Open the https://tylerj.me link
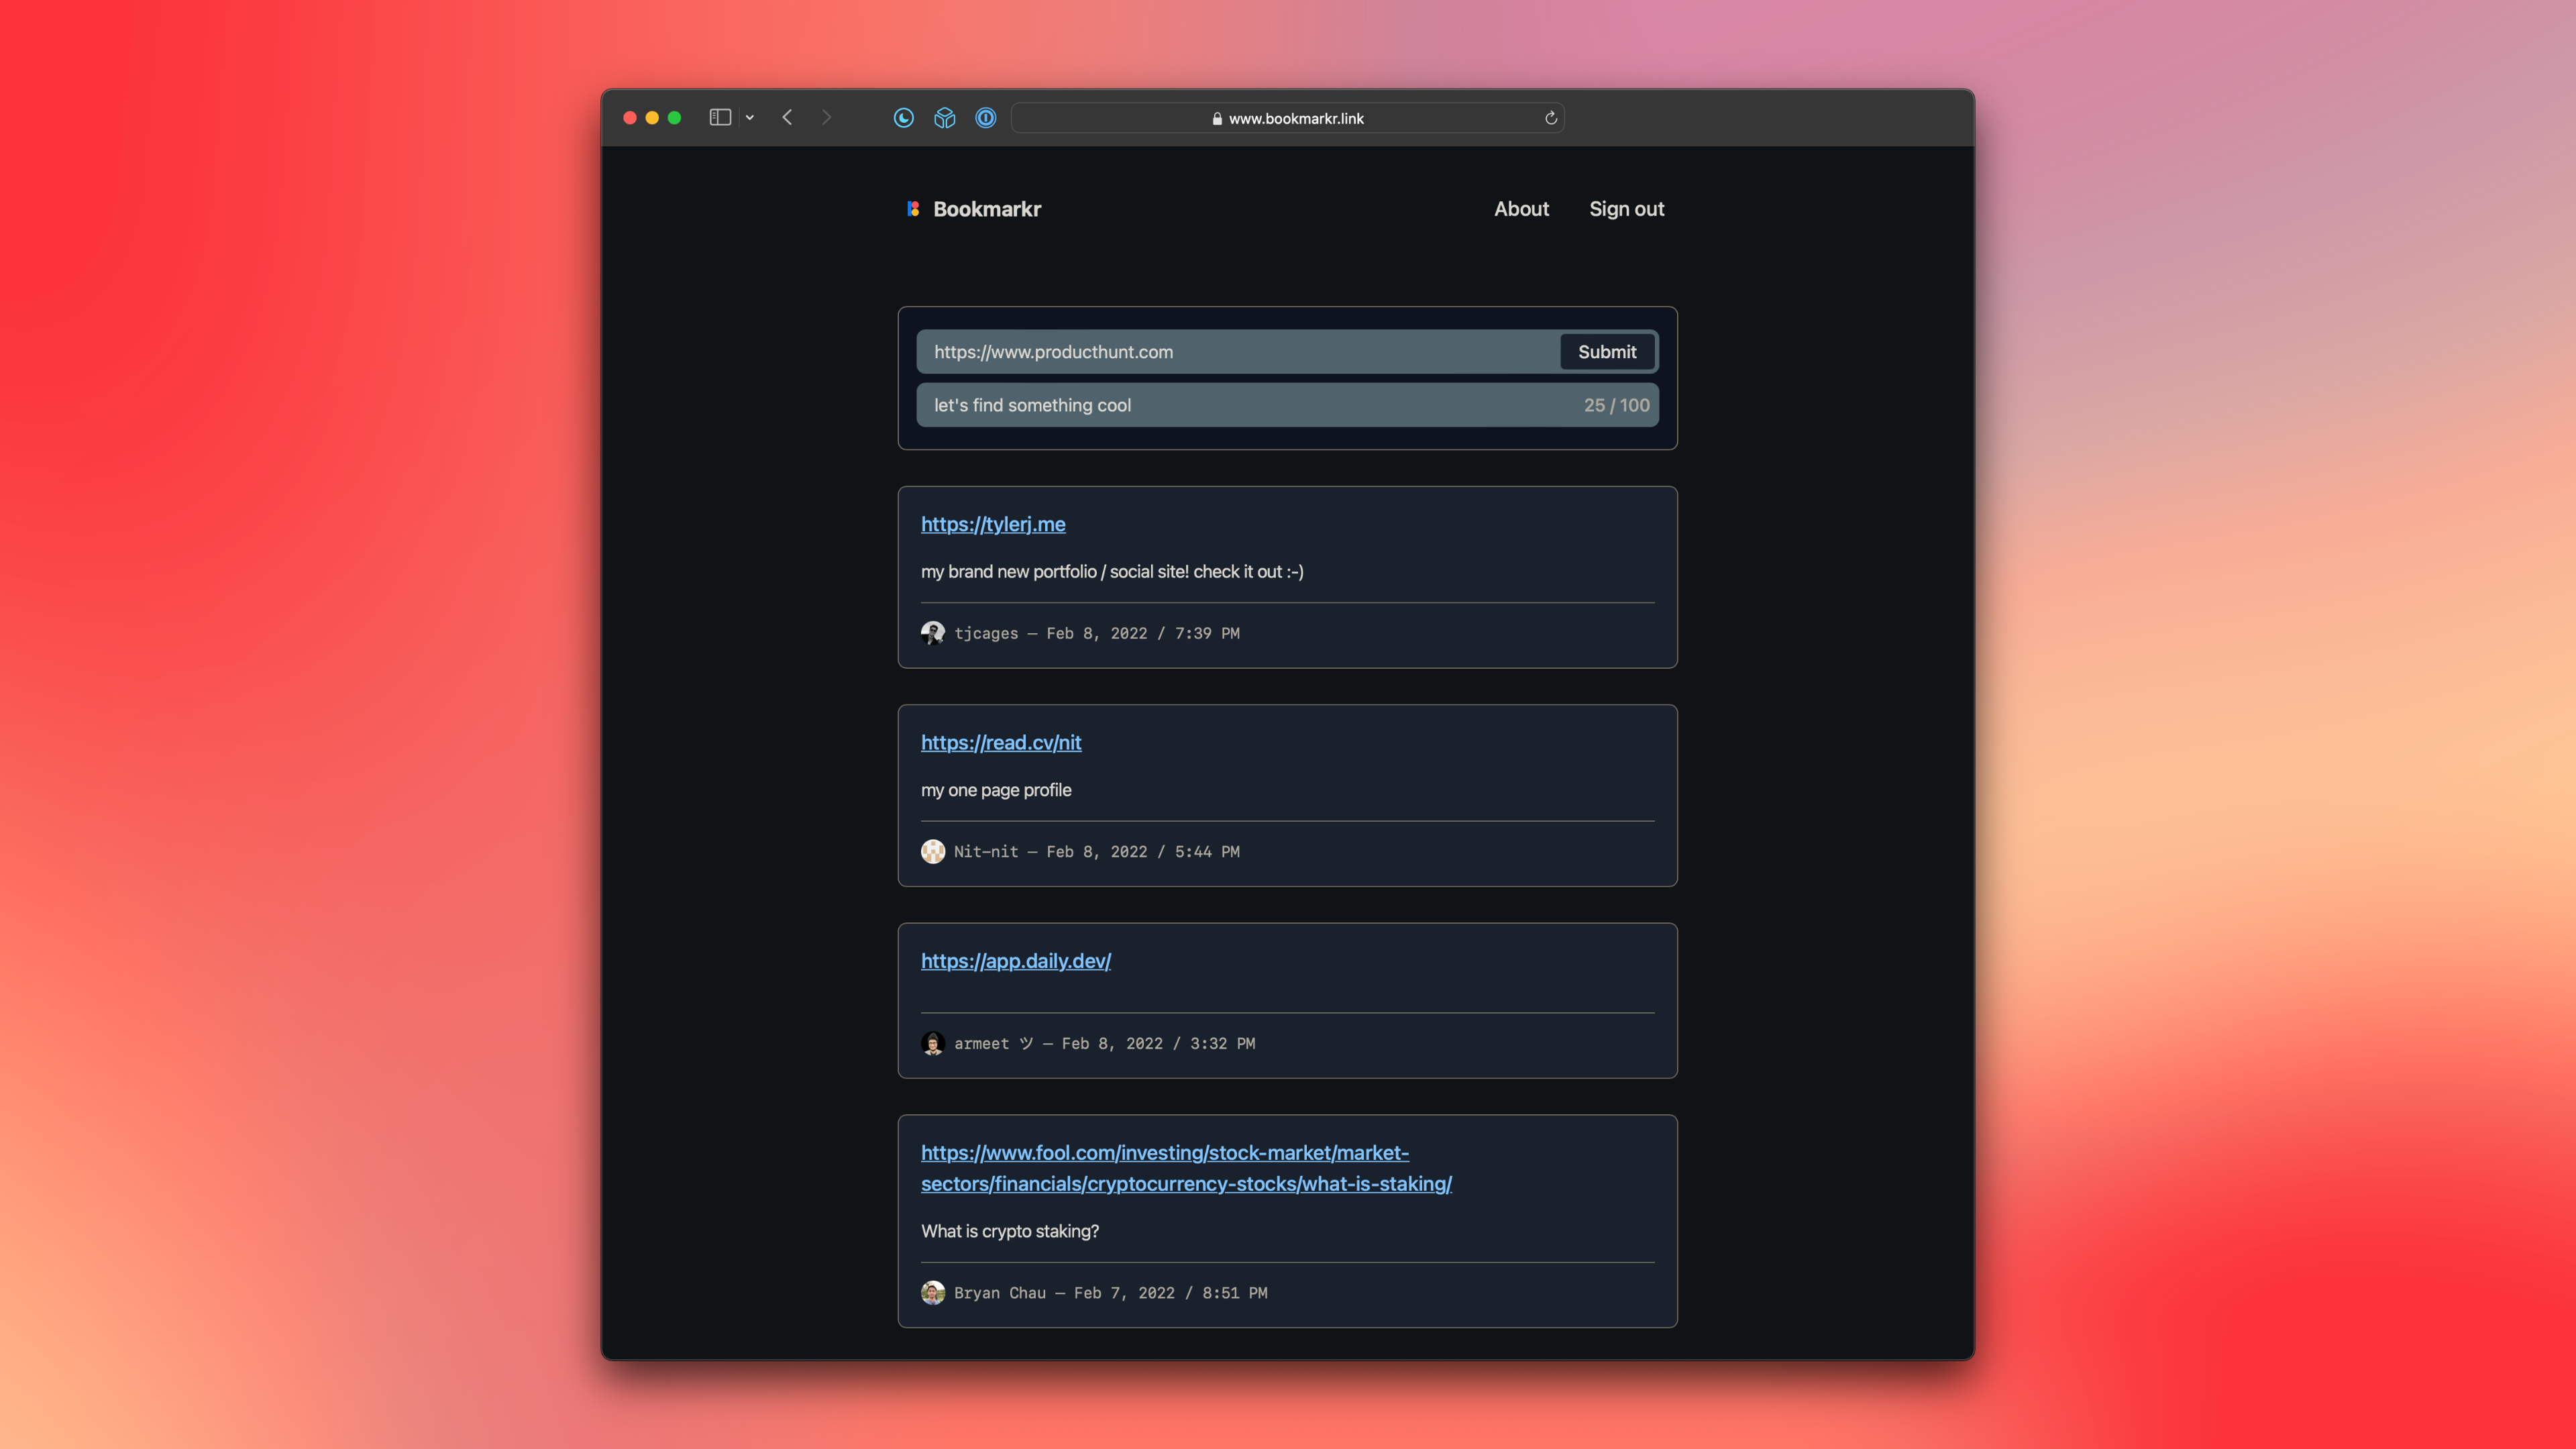Image resolution: width=2576 pixels, height=1449 pixels. (x=993, y=523)
